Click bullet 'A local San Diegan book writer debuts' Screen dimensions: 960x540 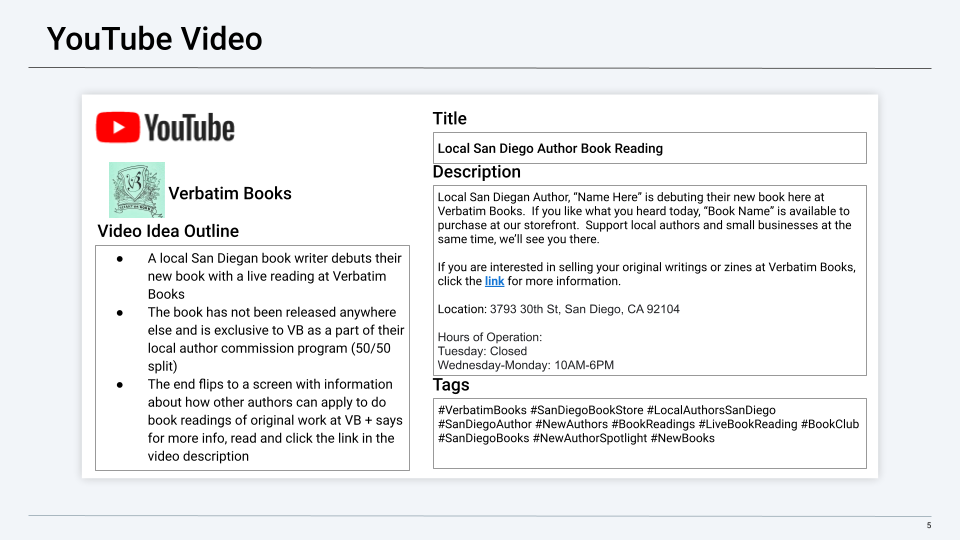[x=274, y=276]
